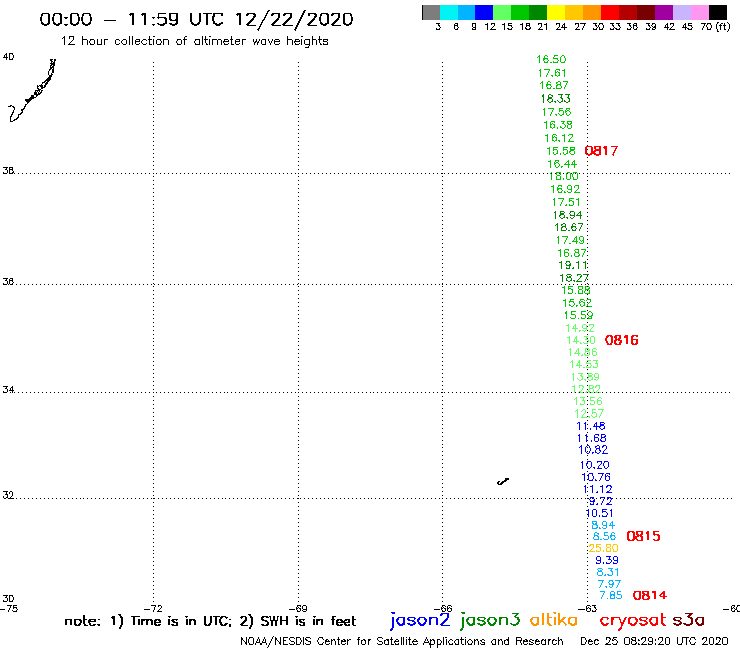Image resolution: width=740 pixels, height=650 pixels.
Task: Select the 18.67 wave height value
Action: (569, 228)
